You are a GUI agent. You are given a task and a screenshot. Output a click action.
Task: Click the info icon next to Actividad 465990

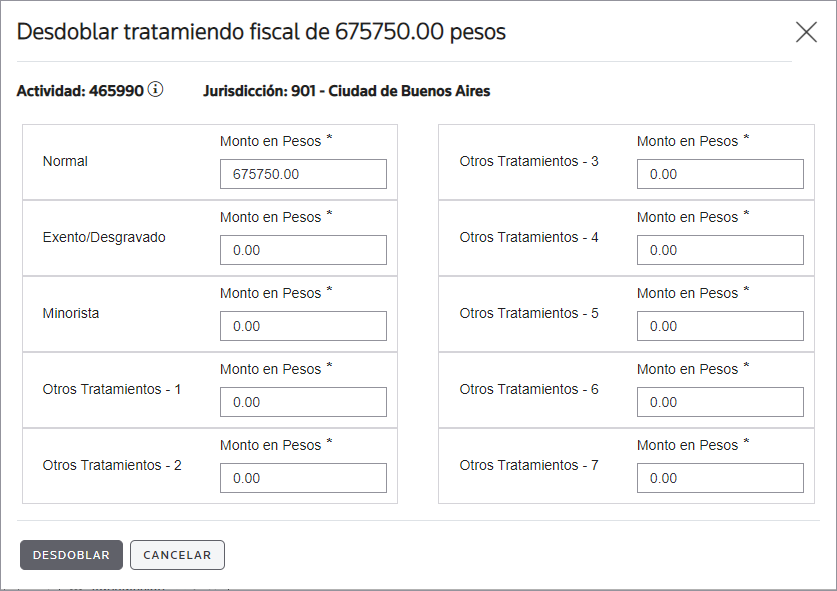(155, 90)
